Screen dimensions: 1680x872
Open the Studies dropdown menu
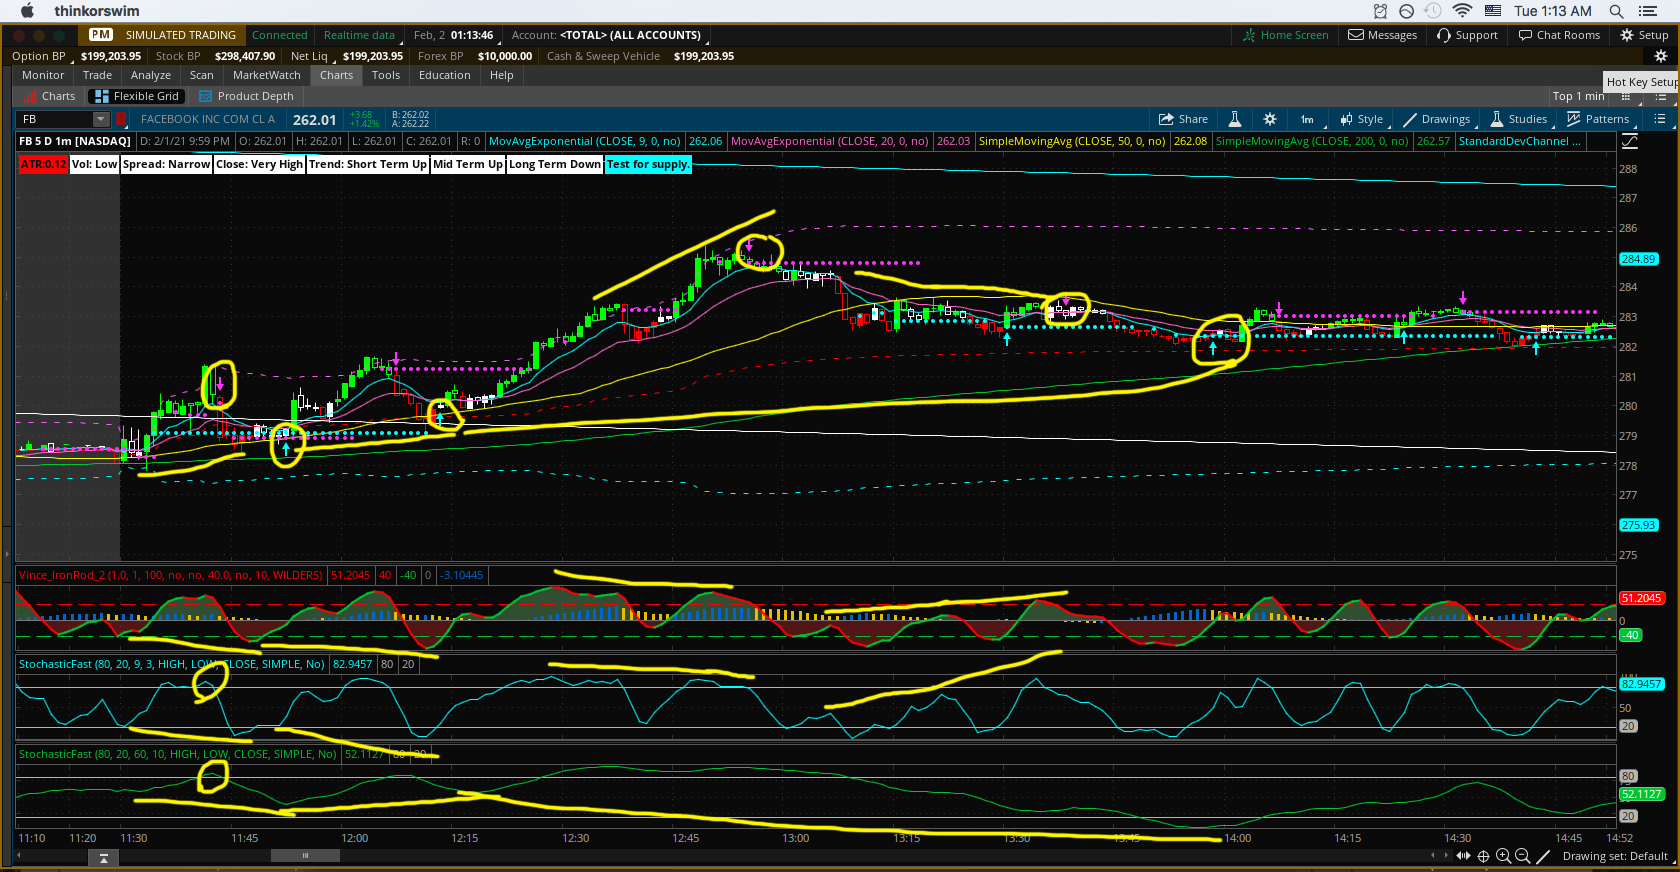[x=1519, y=119]
